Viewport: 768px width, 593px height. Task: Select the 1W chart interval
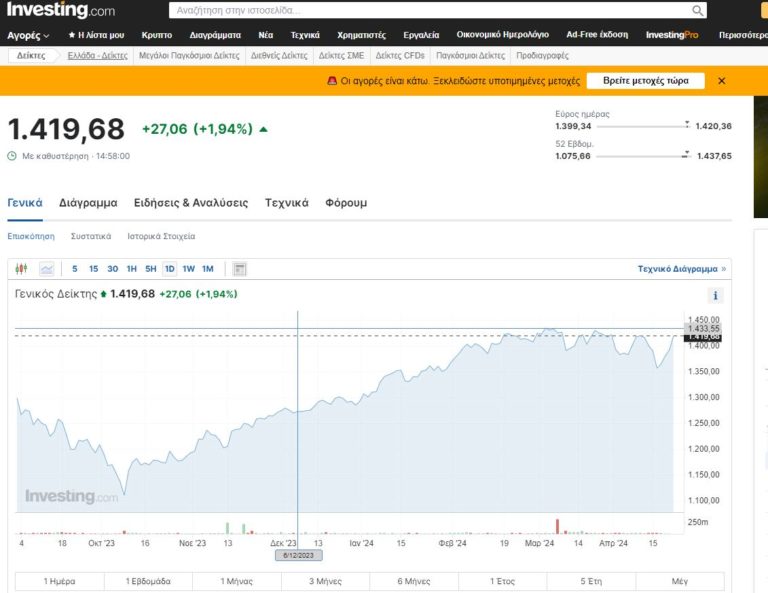(188, 269)
